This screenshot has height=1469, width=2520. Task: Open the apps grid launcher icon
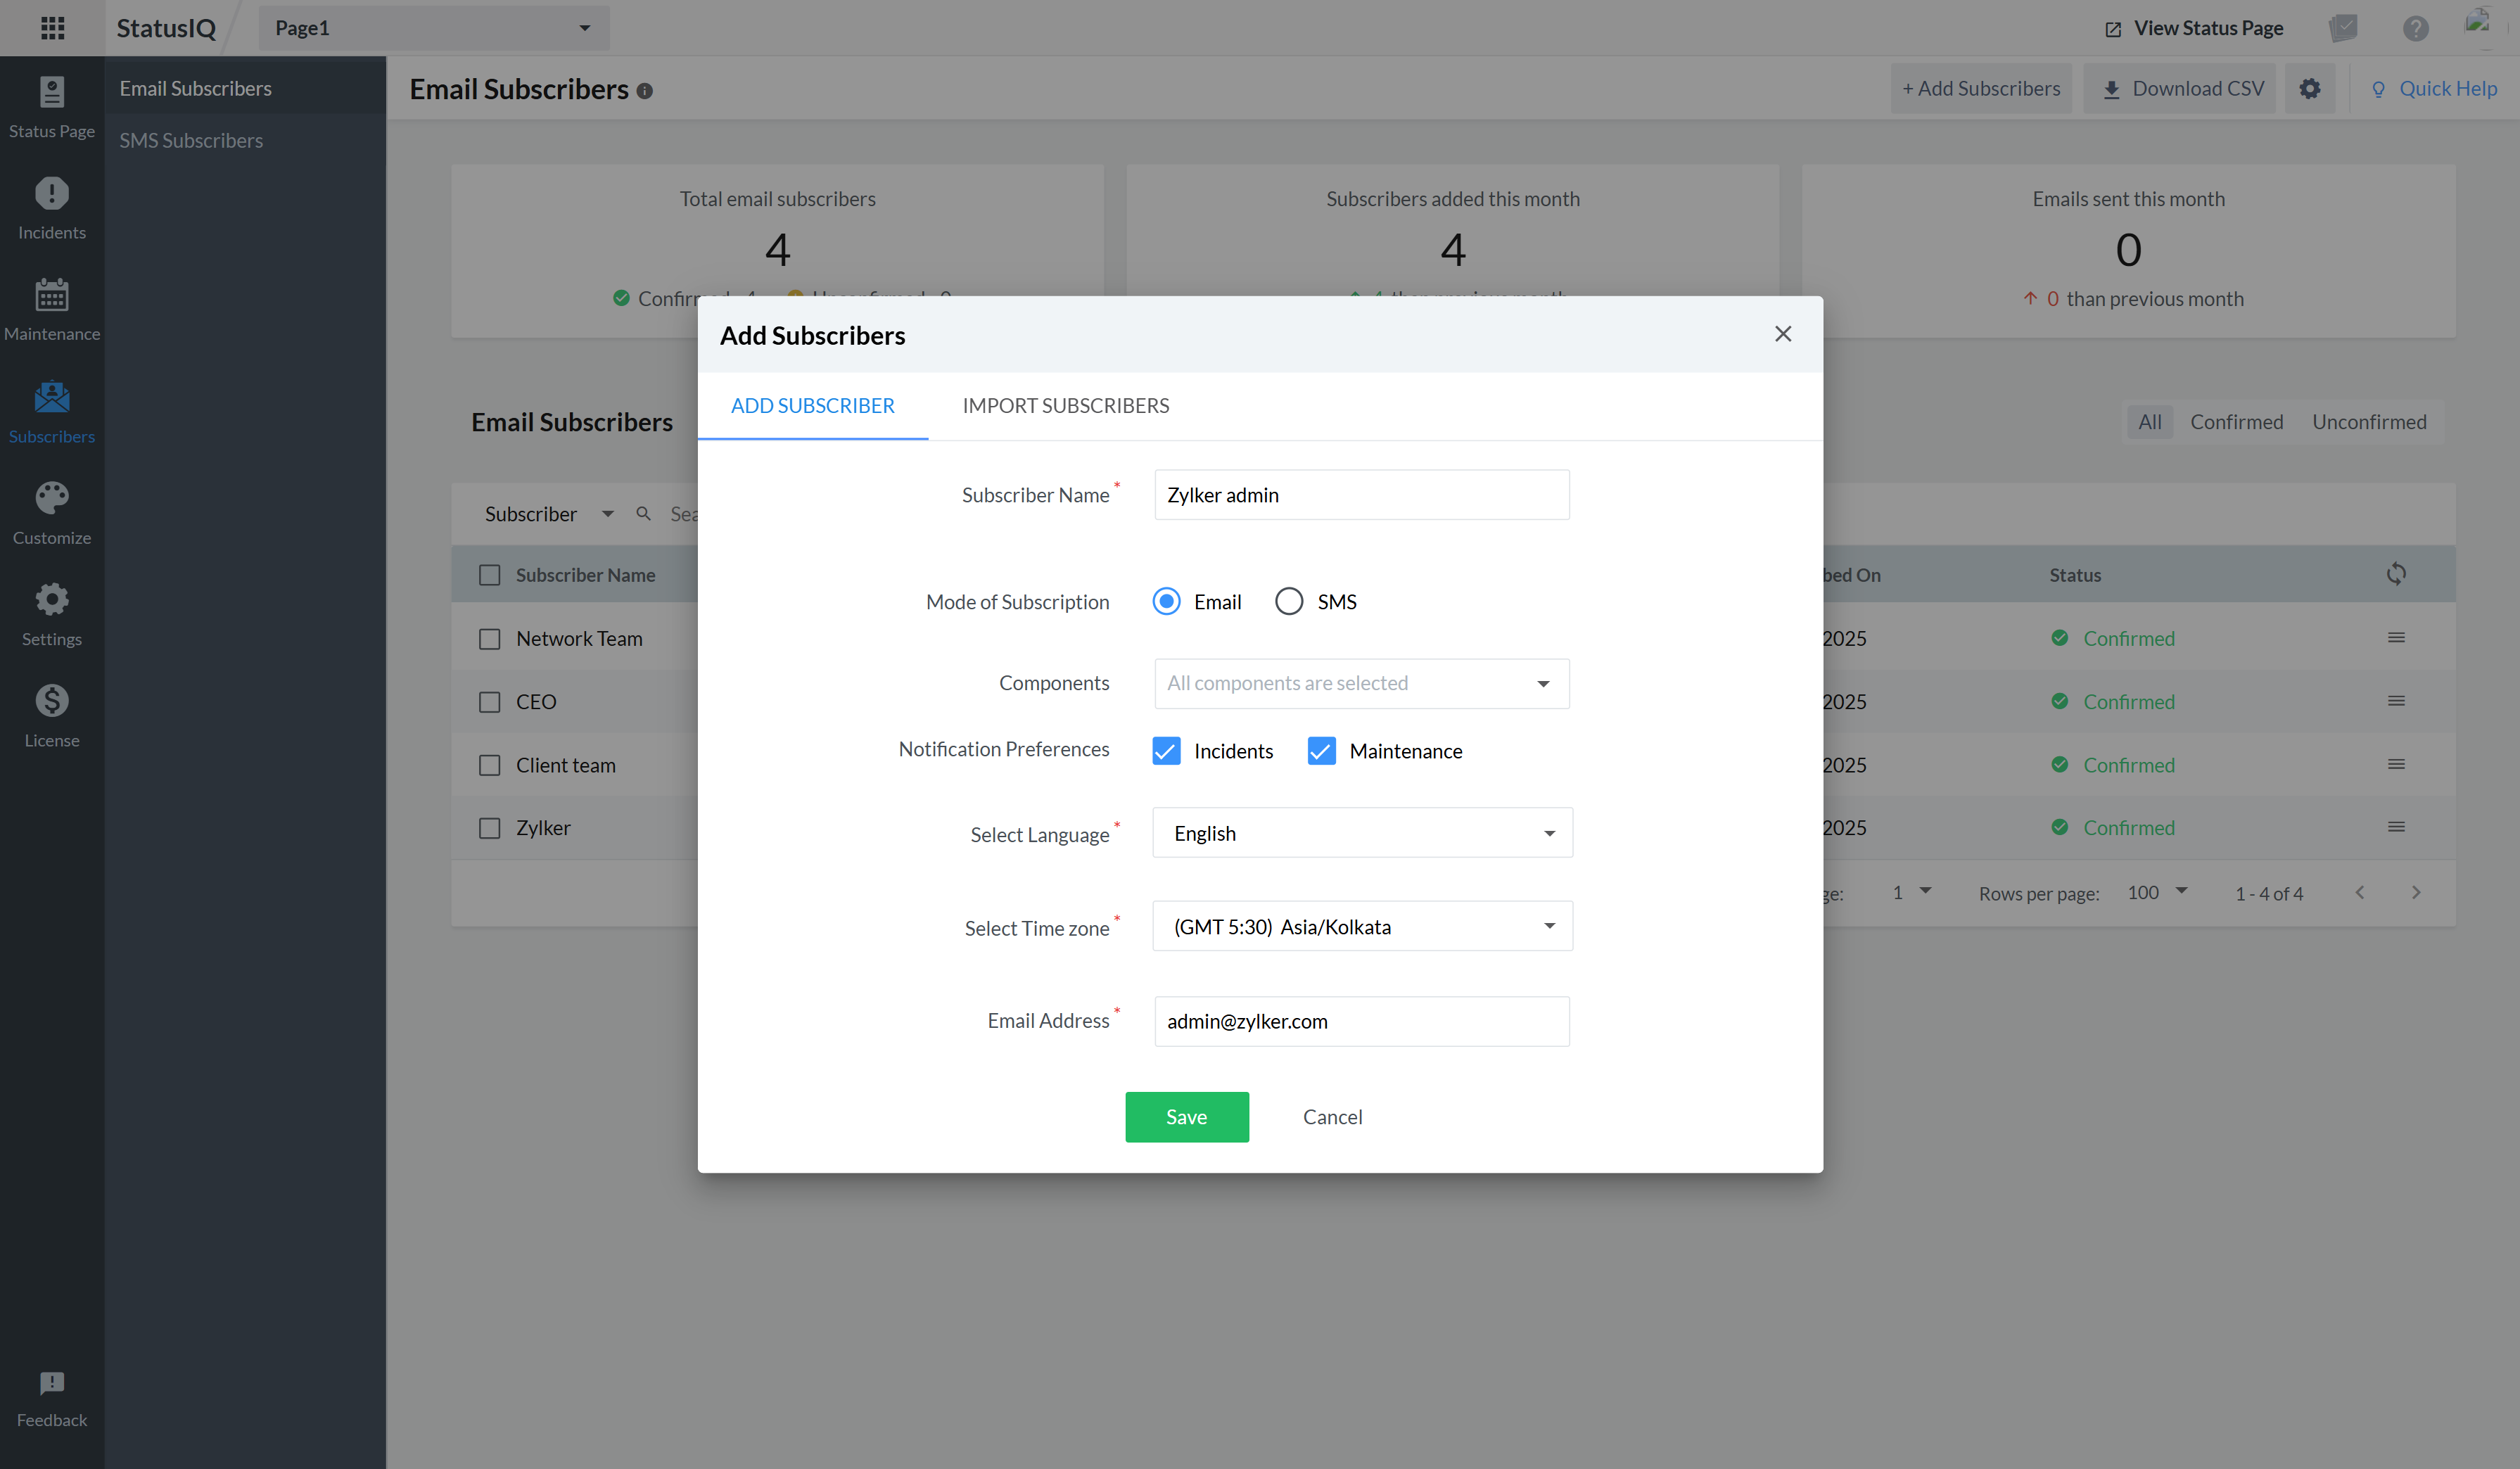tap(52, 28)
